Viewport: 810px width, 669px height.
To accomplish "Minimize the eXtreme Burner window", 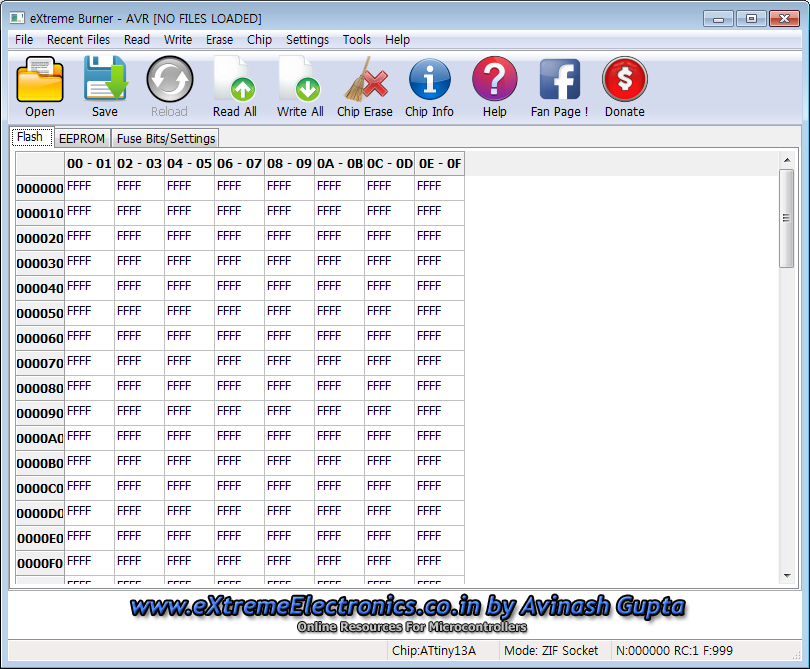I will click(718, 19).
